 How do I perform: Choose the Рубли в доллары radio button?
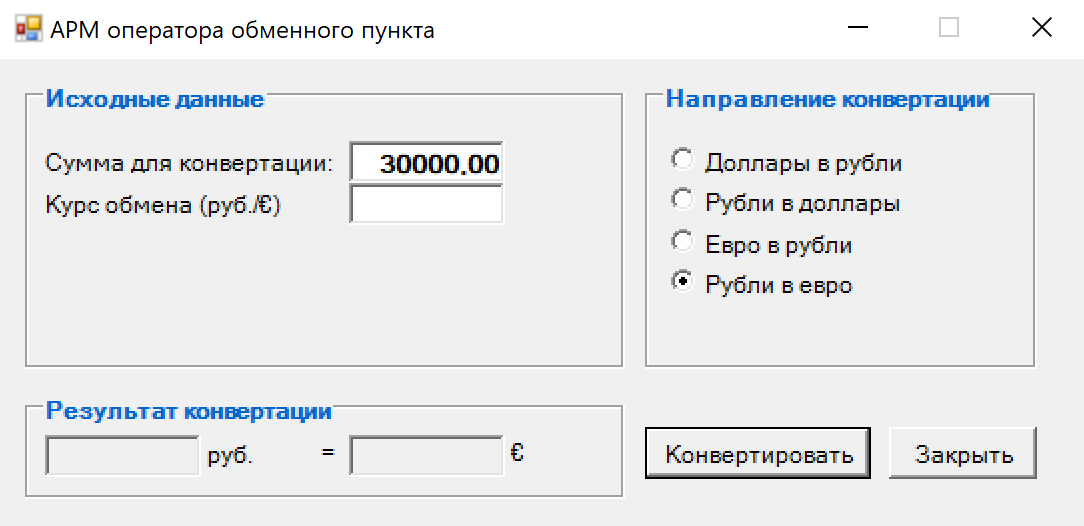click(786, 203)
